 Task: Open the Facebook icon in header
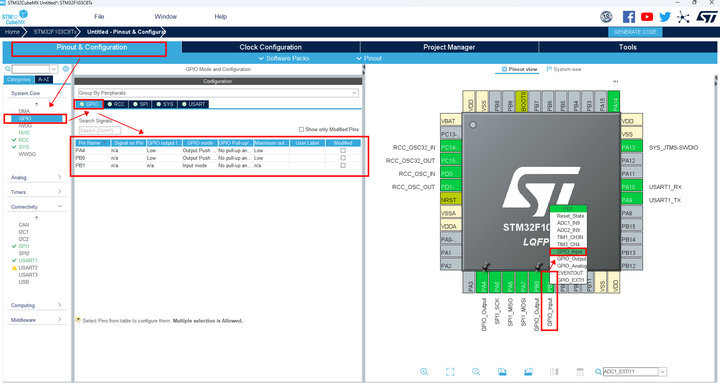tap(629, 17)
